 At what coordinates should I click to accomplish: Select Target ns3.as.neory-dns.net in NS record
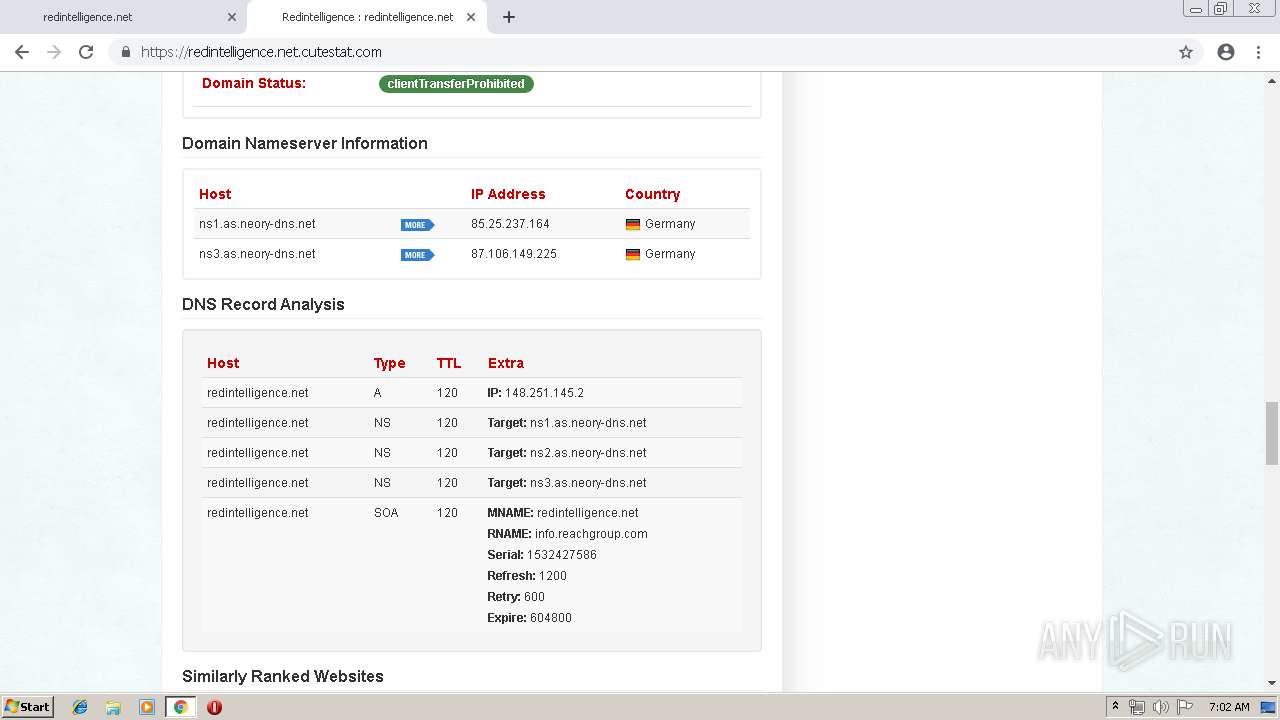(x=588, y=483)
